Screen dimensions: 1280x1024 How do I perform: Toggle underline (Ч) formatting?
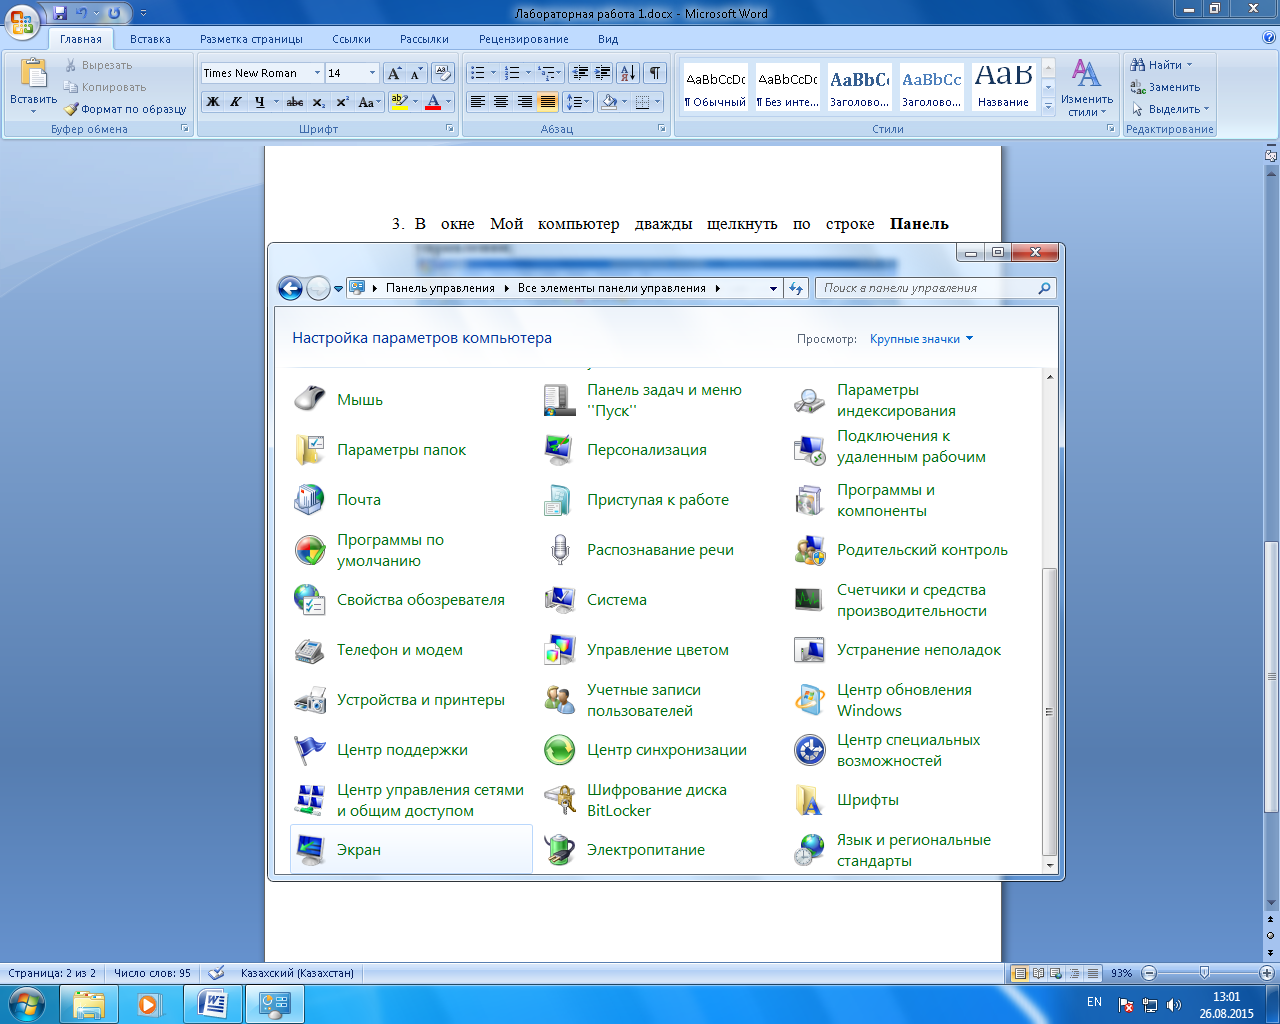tap(260, 102)
